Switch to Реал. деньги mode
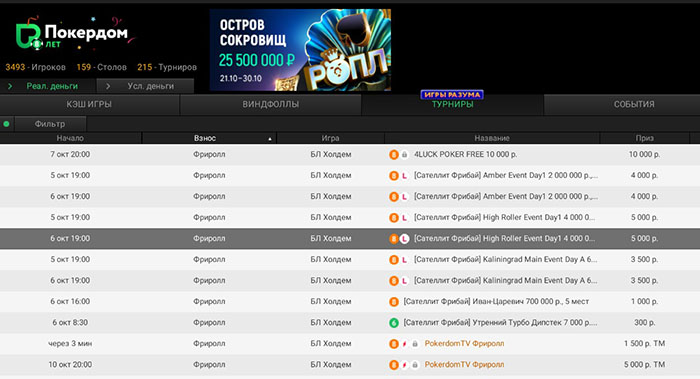Viewport: 700px width, 379px height. tap(47, 86)
